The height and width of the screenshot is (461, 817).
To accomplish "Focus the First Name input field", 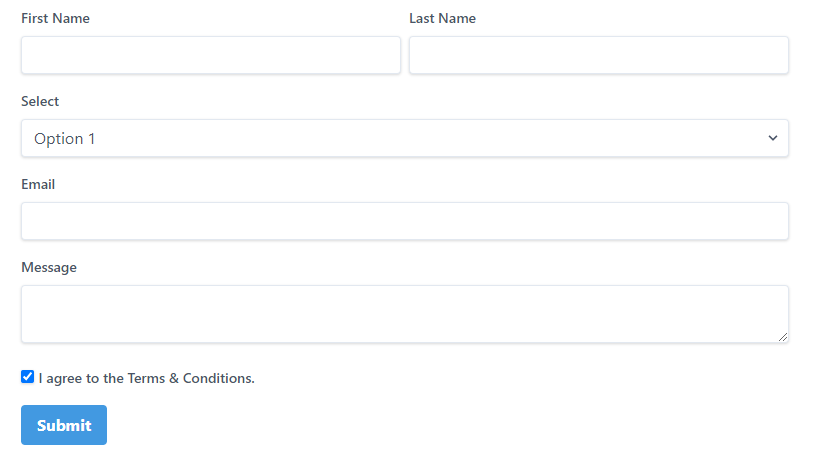I will (x=211, y=55).
